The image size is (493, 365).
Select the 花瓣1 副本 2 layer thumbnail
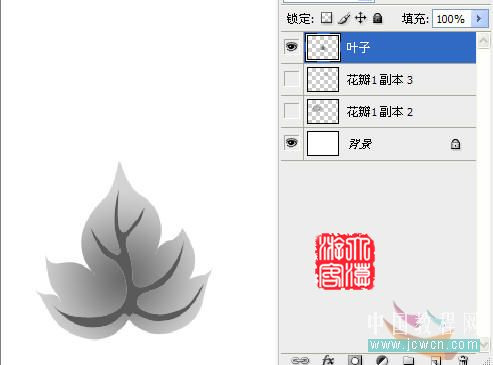(323, 111)
